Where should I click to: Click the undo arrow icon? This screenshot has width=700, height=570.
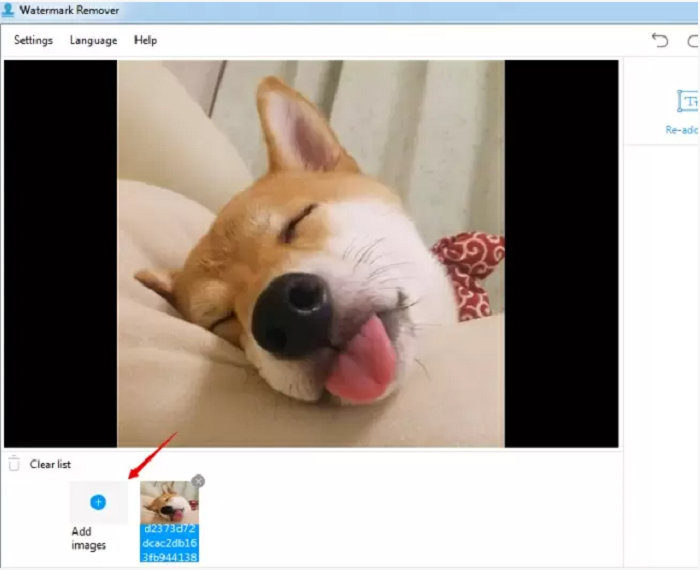pos(660,41)
